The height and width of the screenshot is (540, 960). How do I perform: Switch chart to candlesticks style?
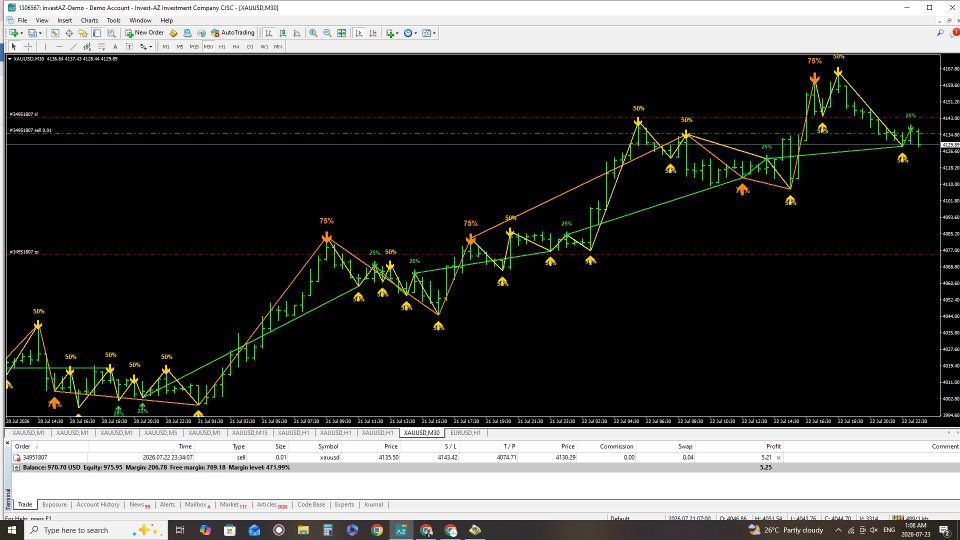pos(283,33)
